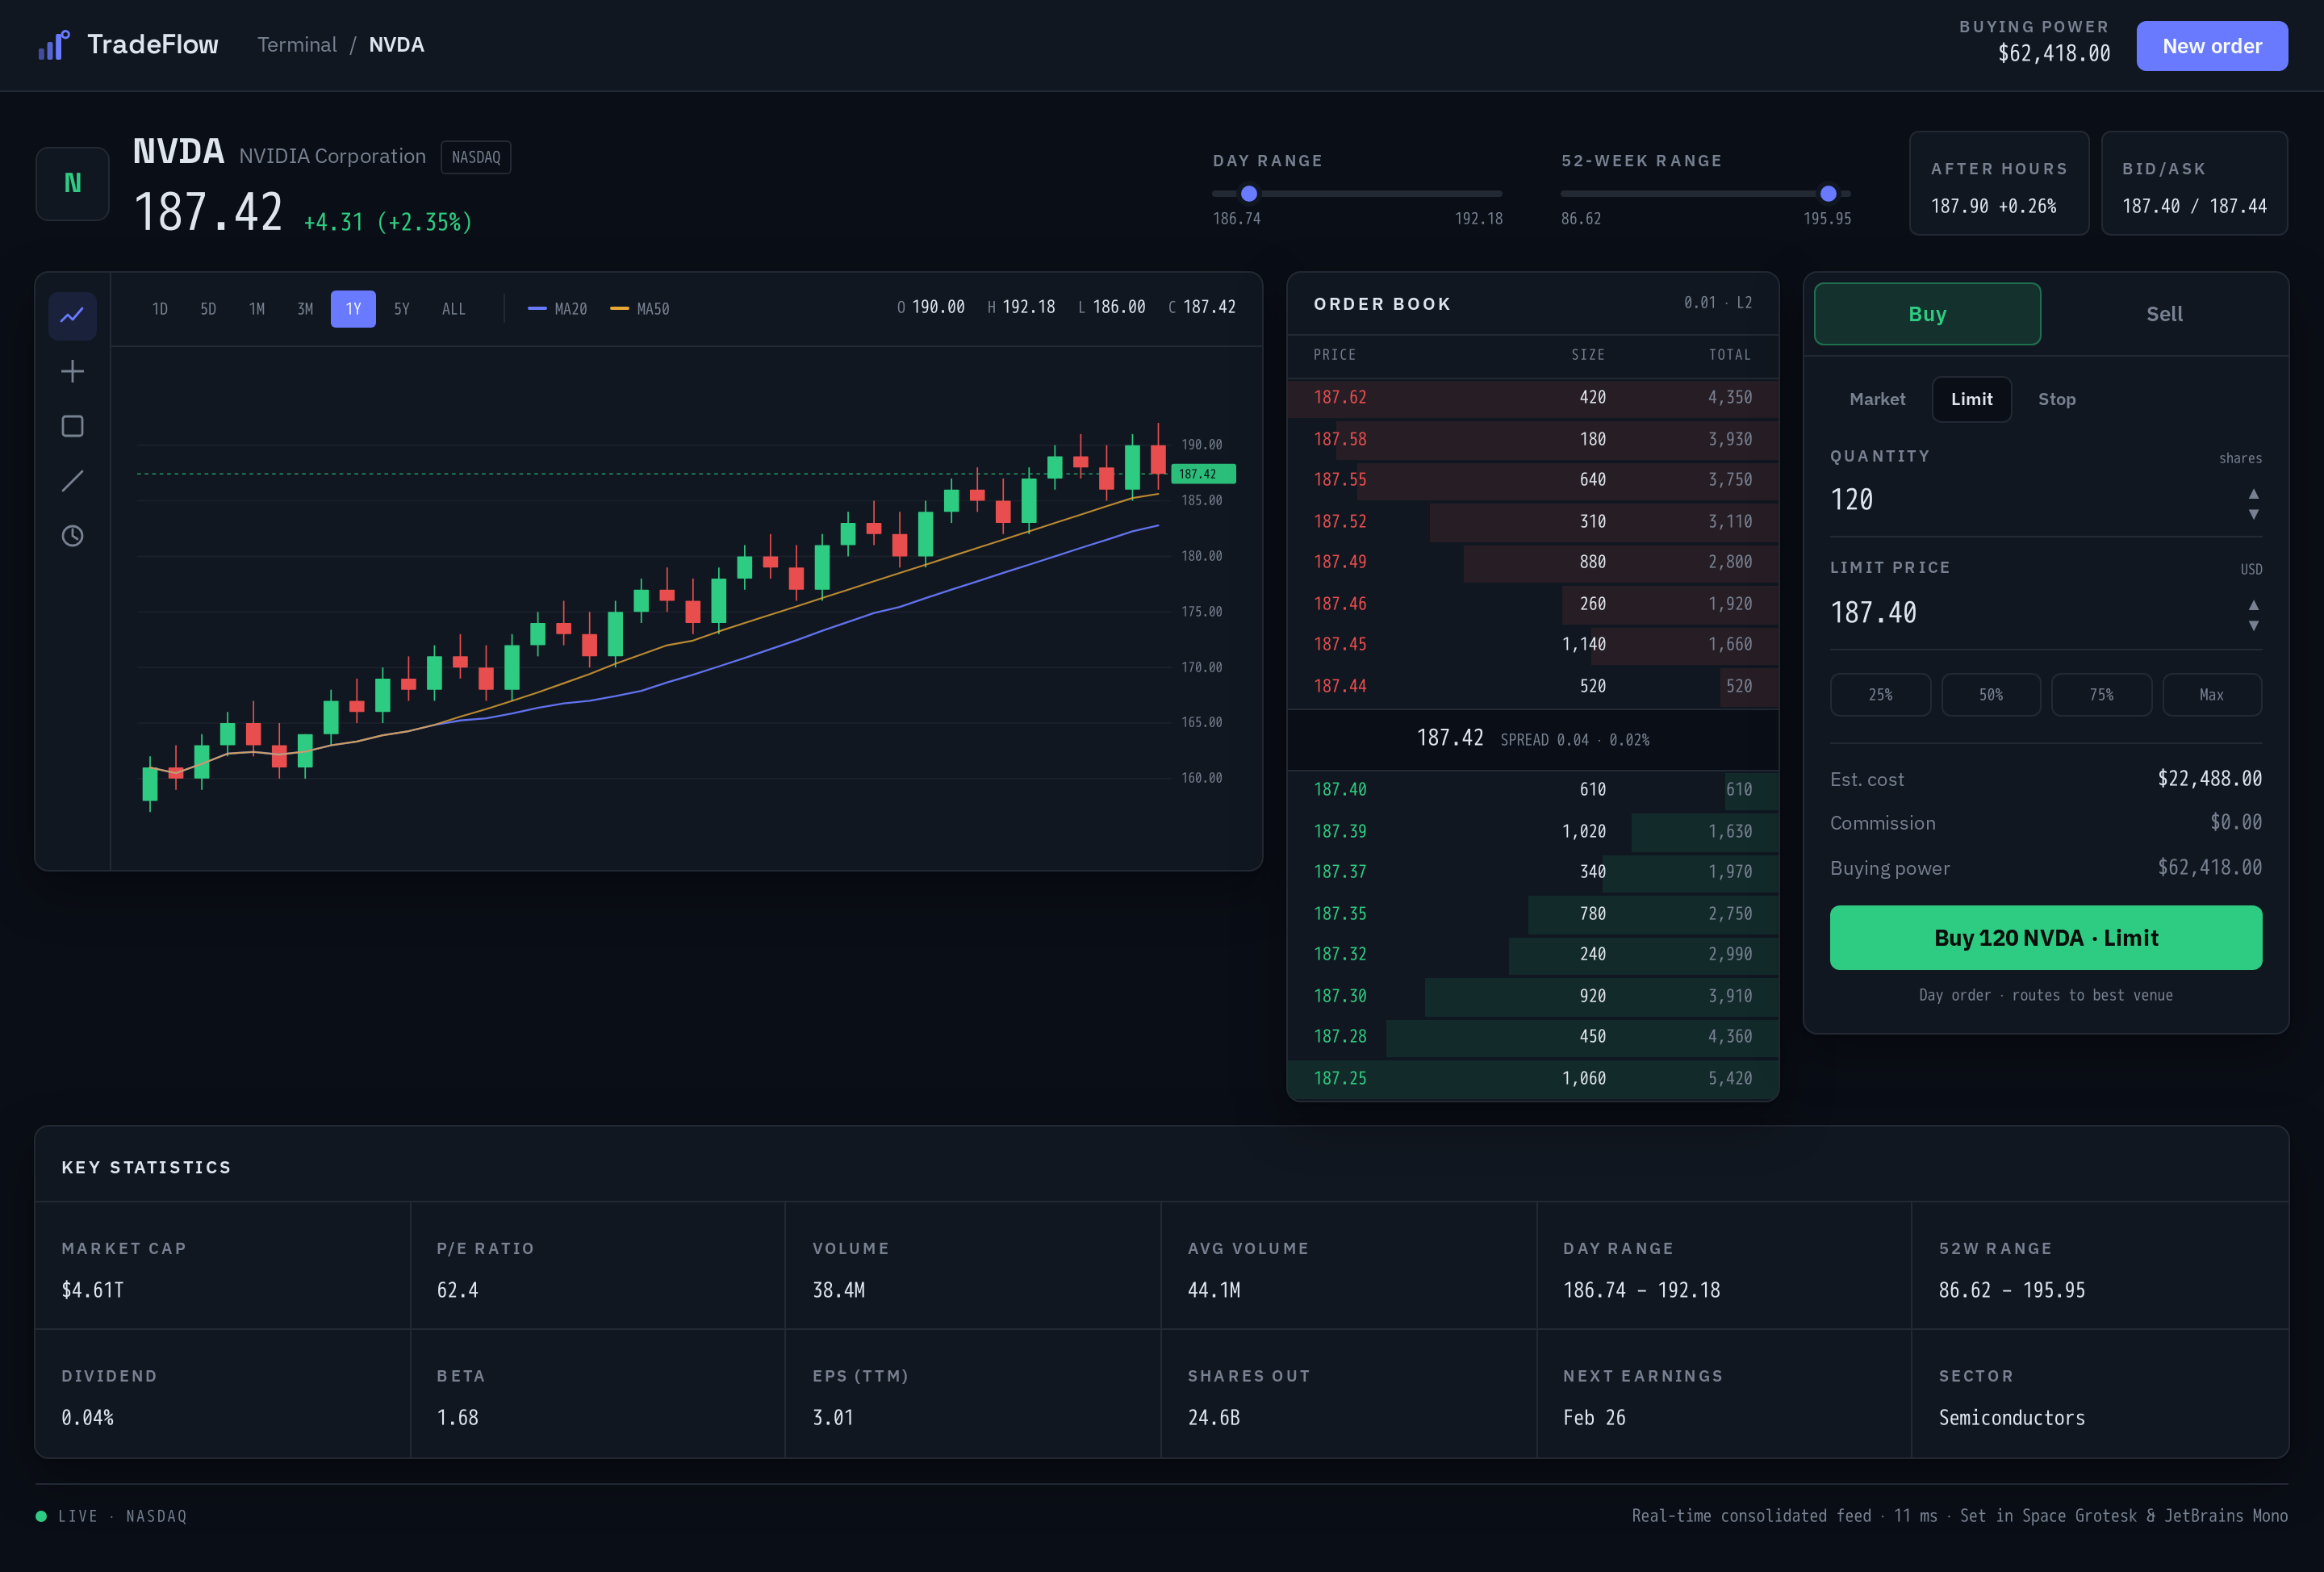This screenshot has width=2324, height=1572.
Task: Click Next Earnings value Feb 26
Action: coord(1594,1418)
